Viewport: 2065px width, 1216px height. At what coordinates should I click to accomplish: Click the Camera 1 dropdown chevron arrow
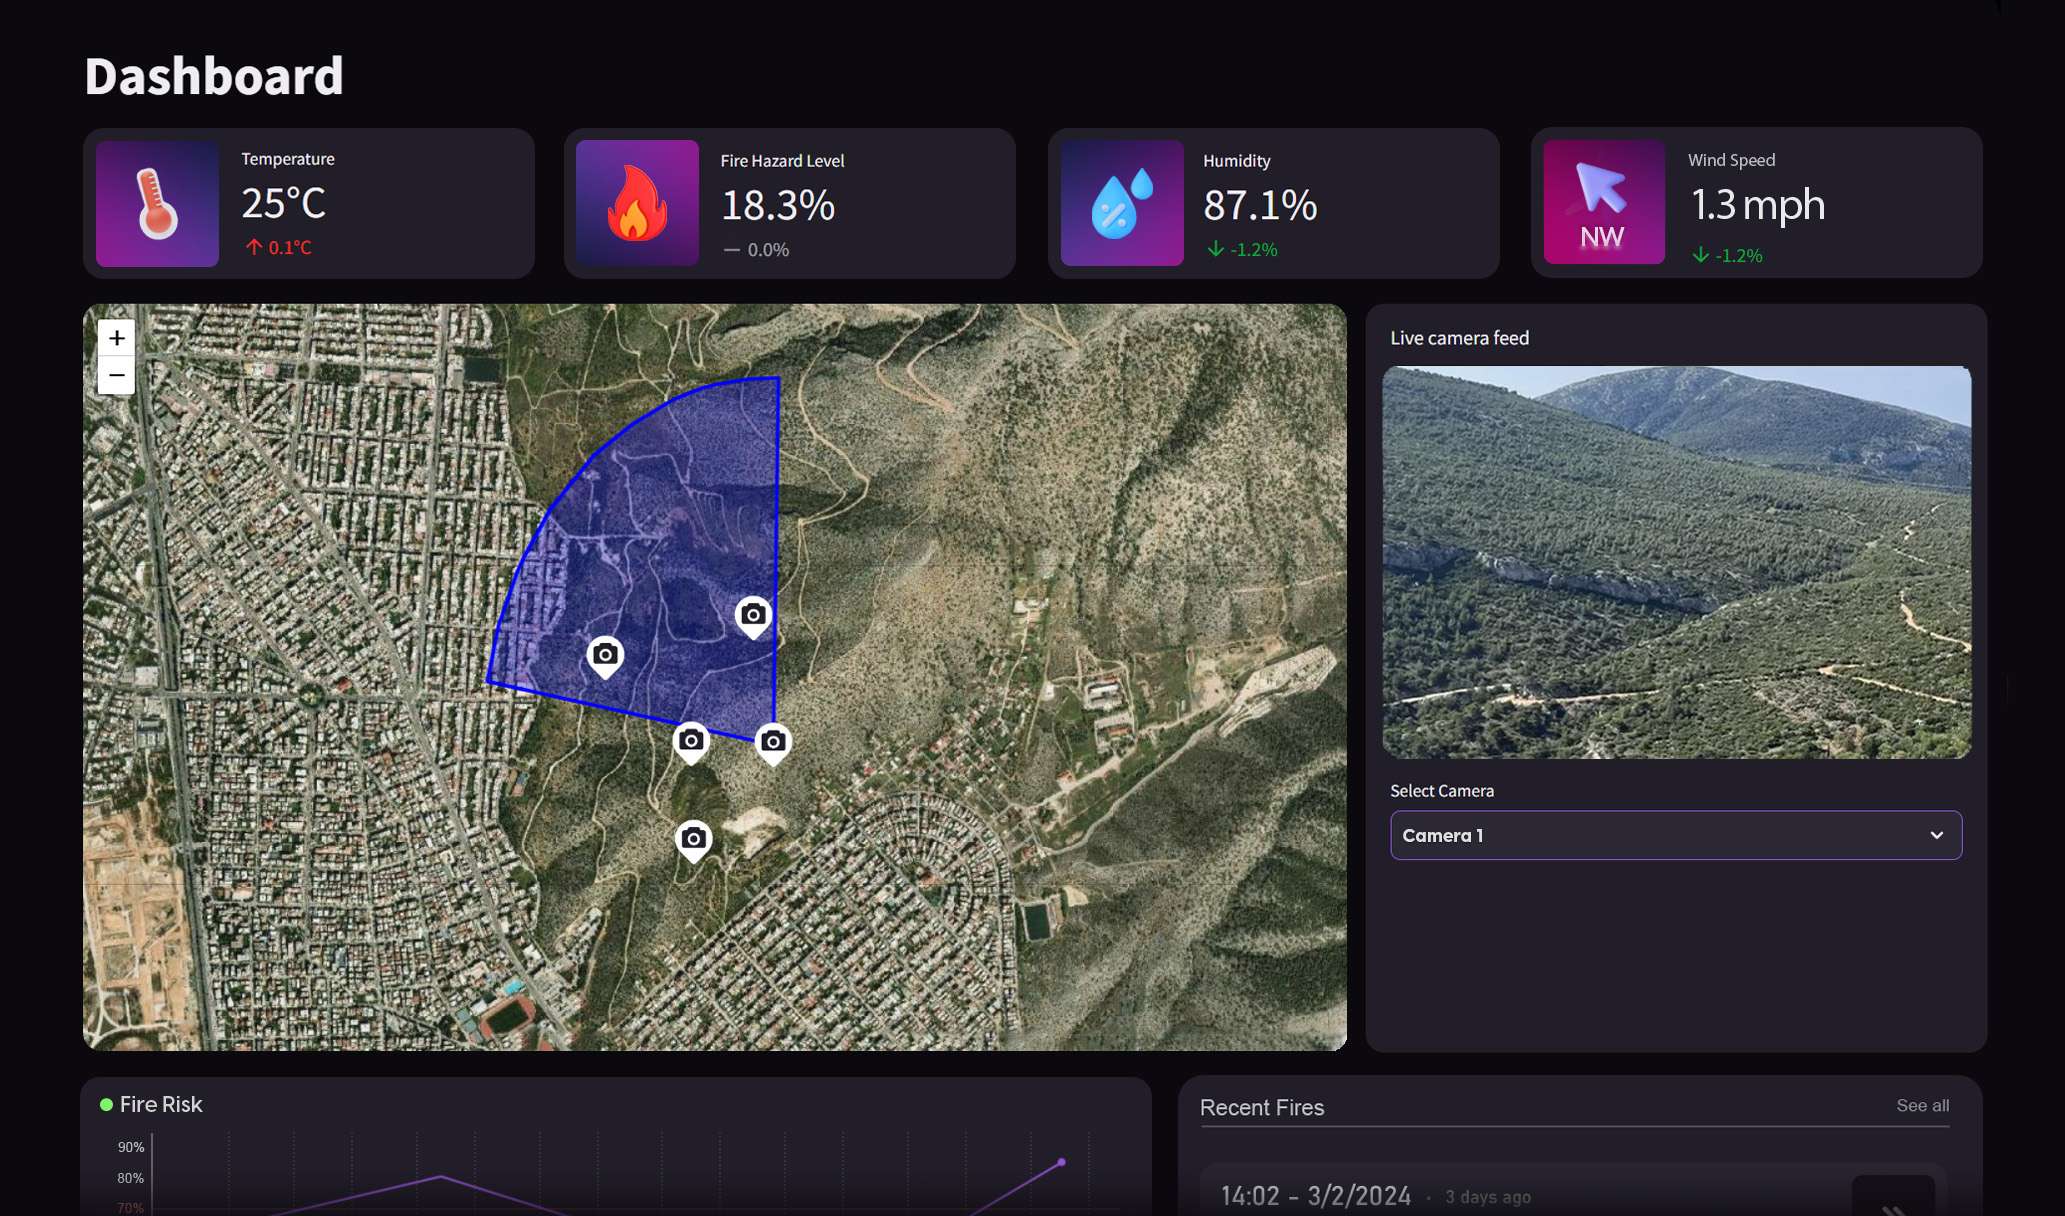[x=1937, y=835]
